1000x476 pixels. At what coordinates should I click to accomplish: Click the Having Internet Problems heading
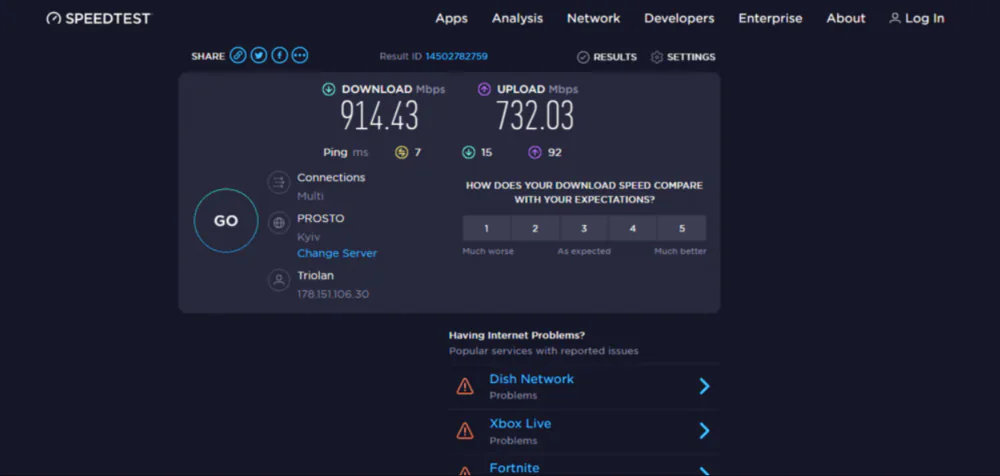click(x=517, y=335)
